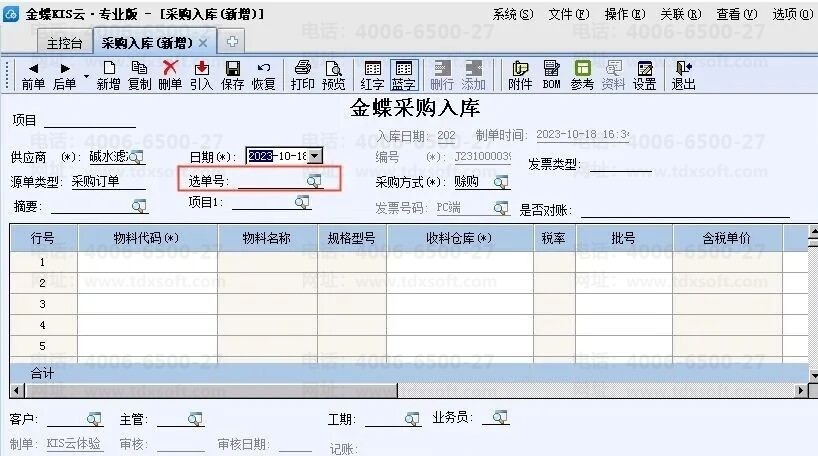Viewport: 818px width, 456px height.
Task: Go to previous document with 前单
Action: 33,76
